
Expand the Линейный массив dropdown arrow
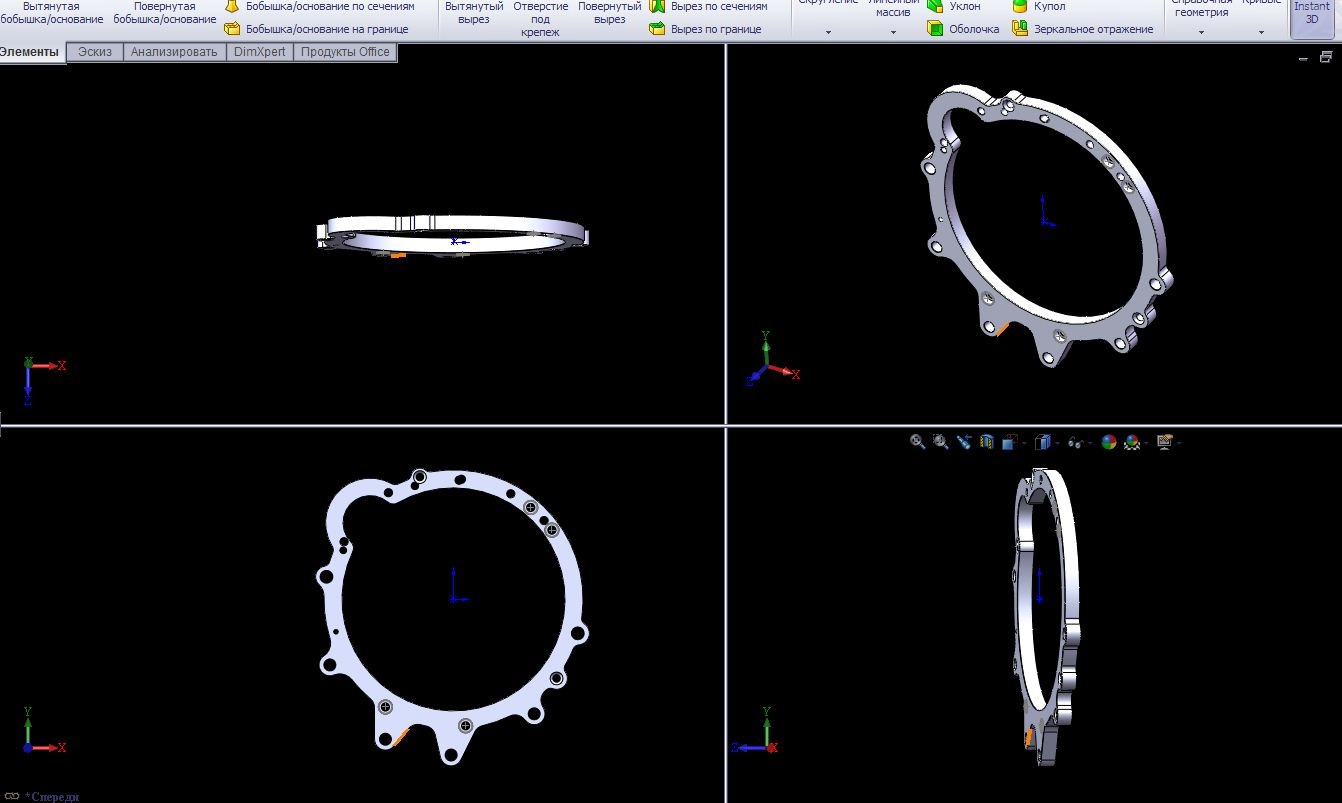(x=894, y=33)
